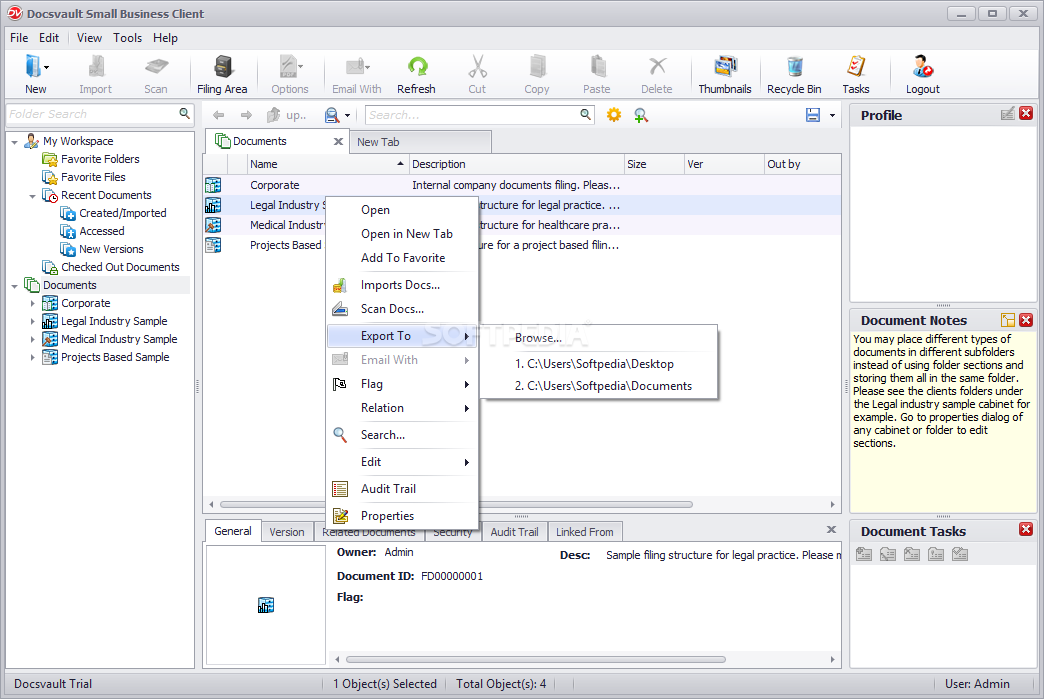
Task: Expand Legal Industry Sample node
Action: [33, 322]
